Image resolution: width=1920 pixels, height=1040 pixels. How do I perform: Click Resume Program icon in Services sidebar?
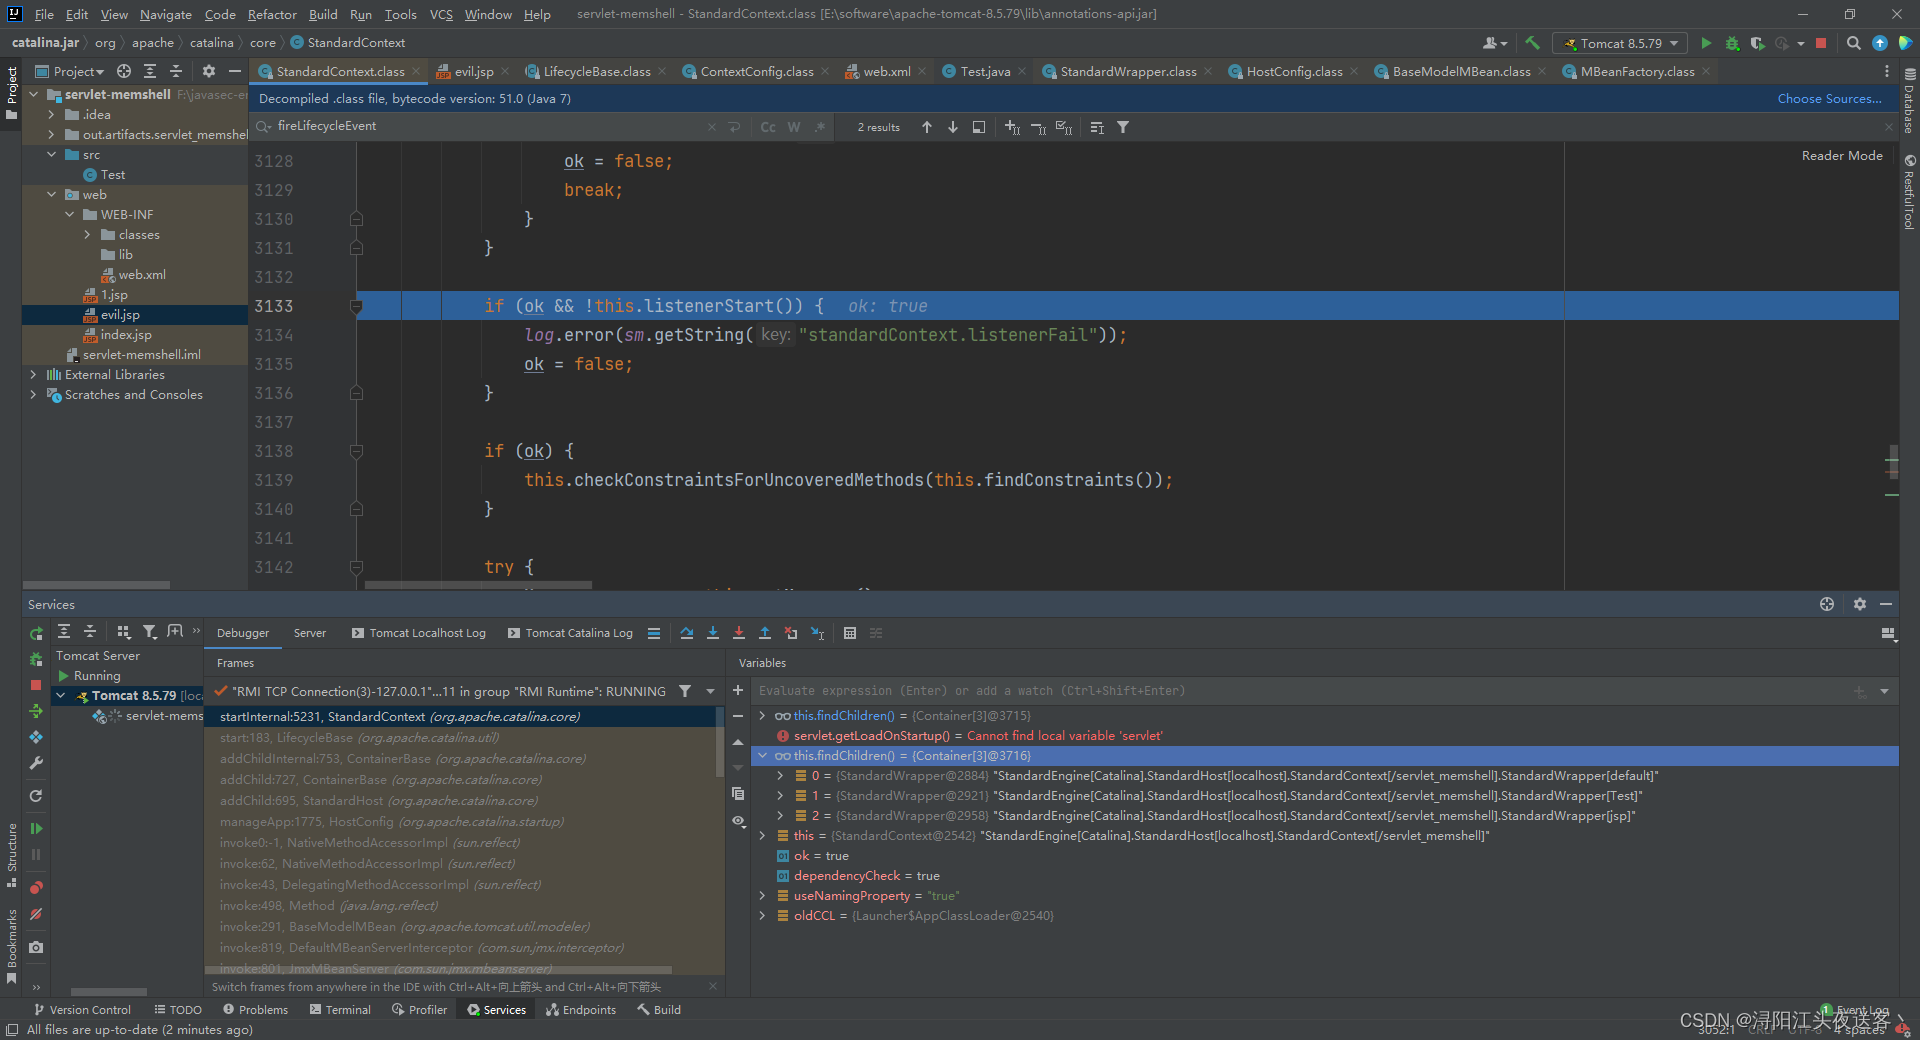pyautogui.click(x=36, y=828)
